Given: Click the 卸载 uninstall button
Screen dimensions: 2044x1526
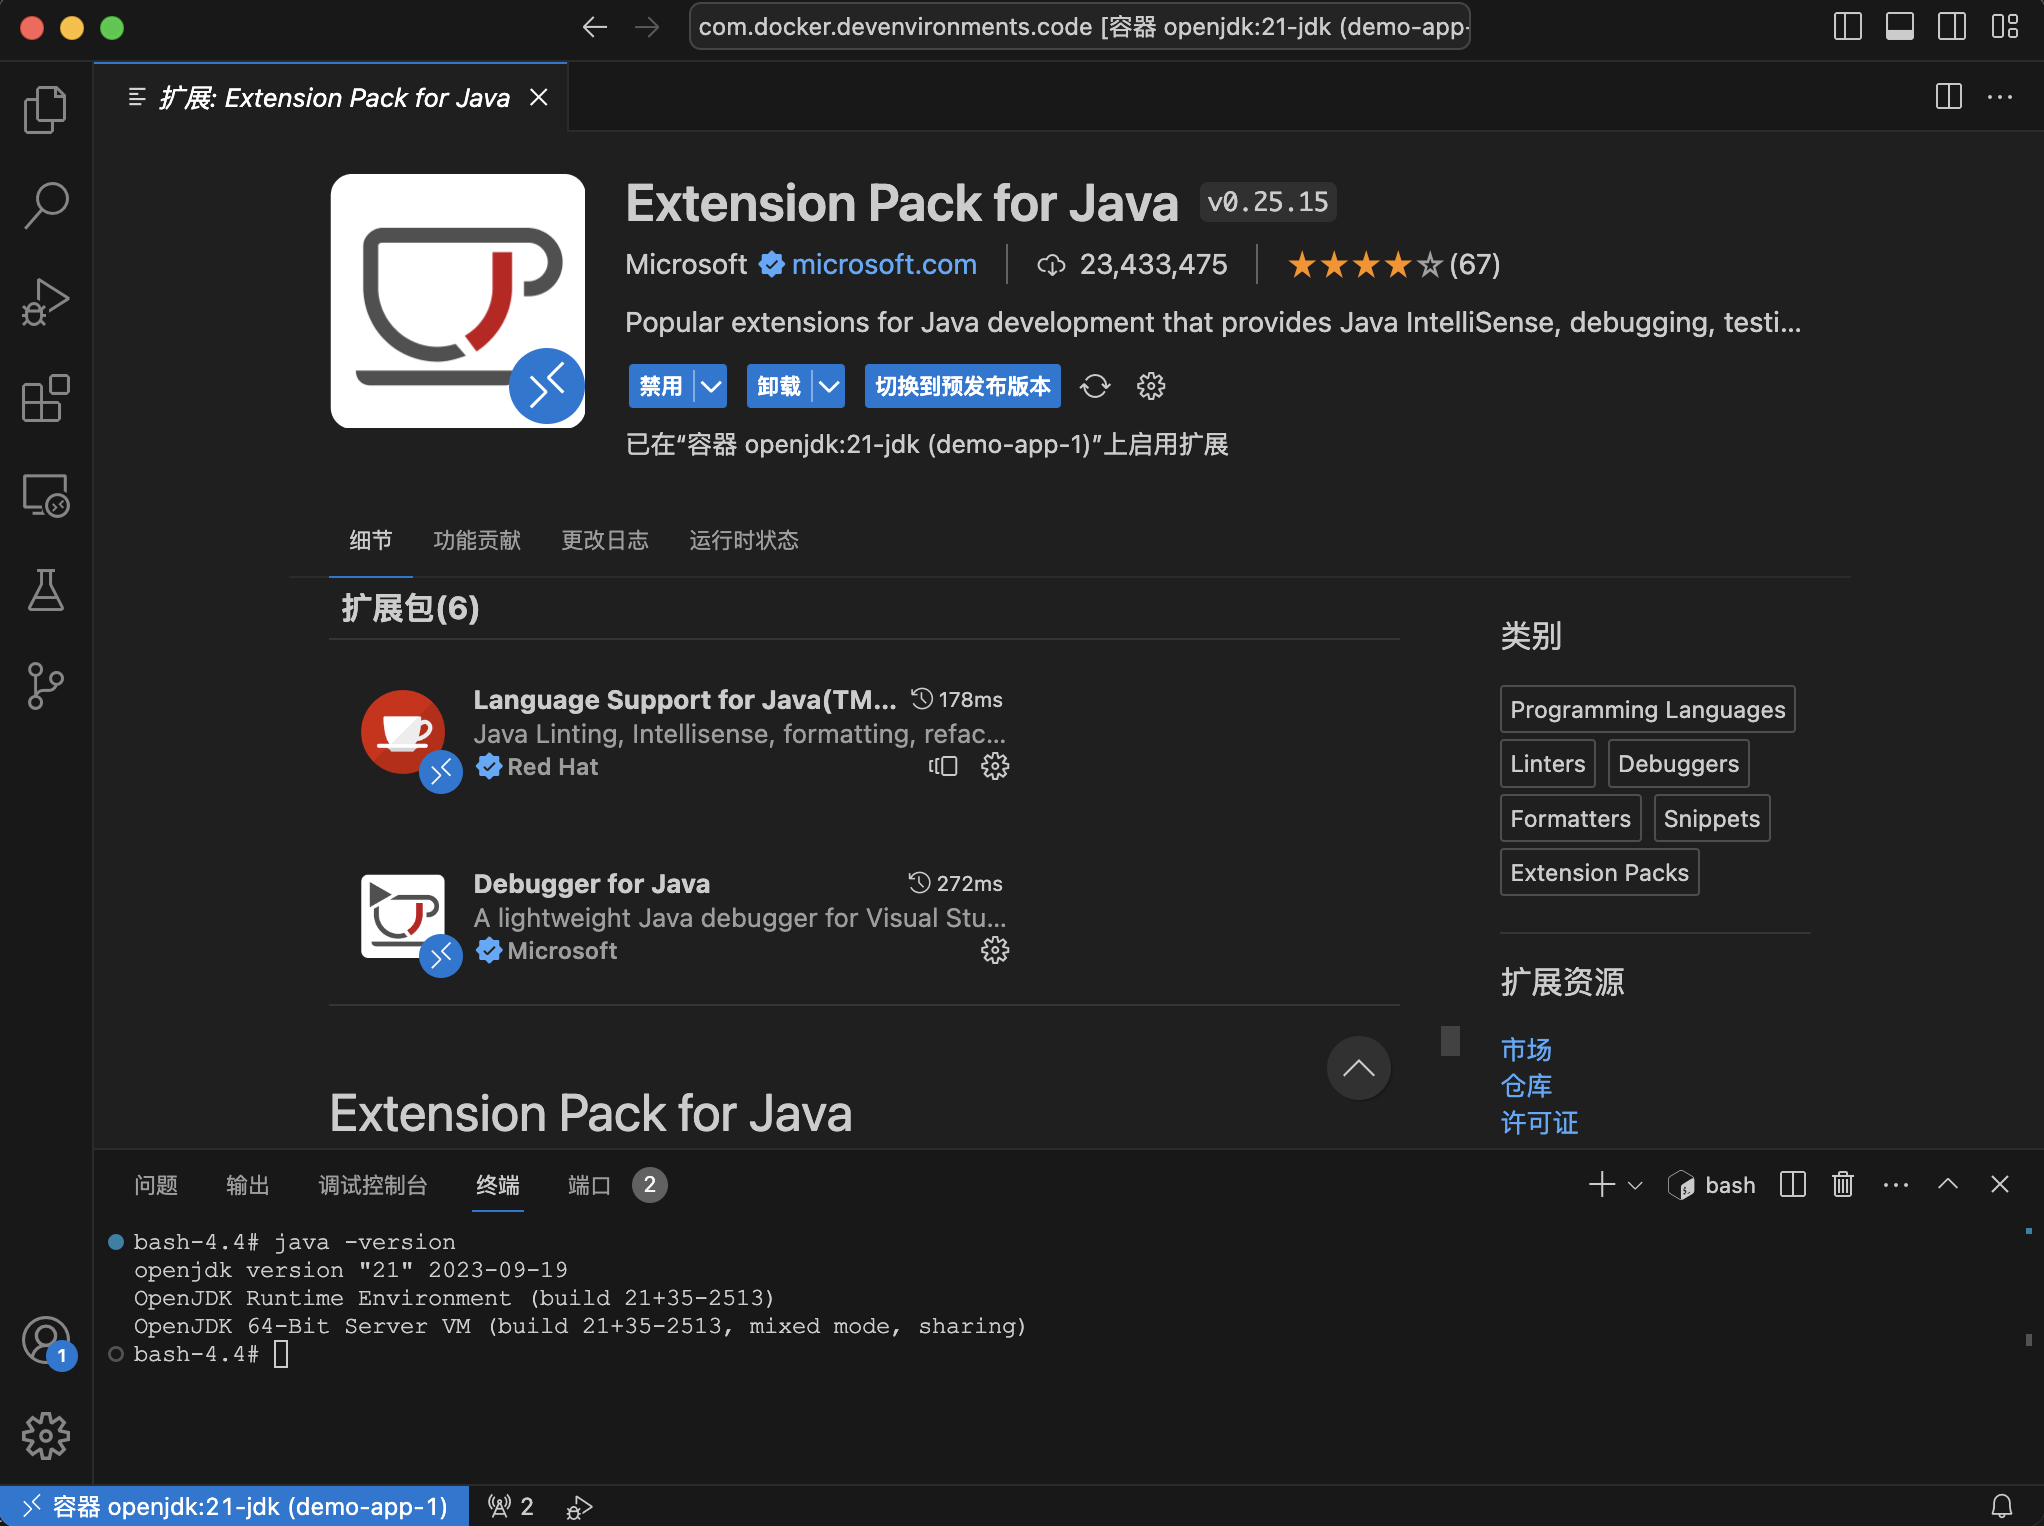Looking at the screenshot, I should pyautogui.click(x=779, y=386).
